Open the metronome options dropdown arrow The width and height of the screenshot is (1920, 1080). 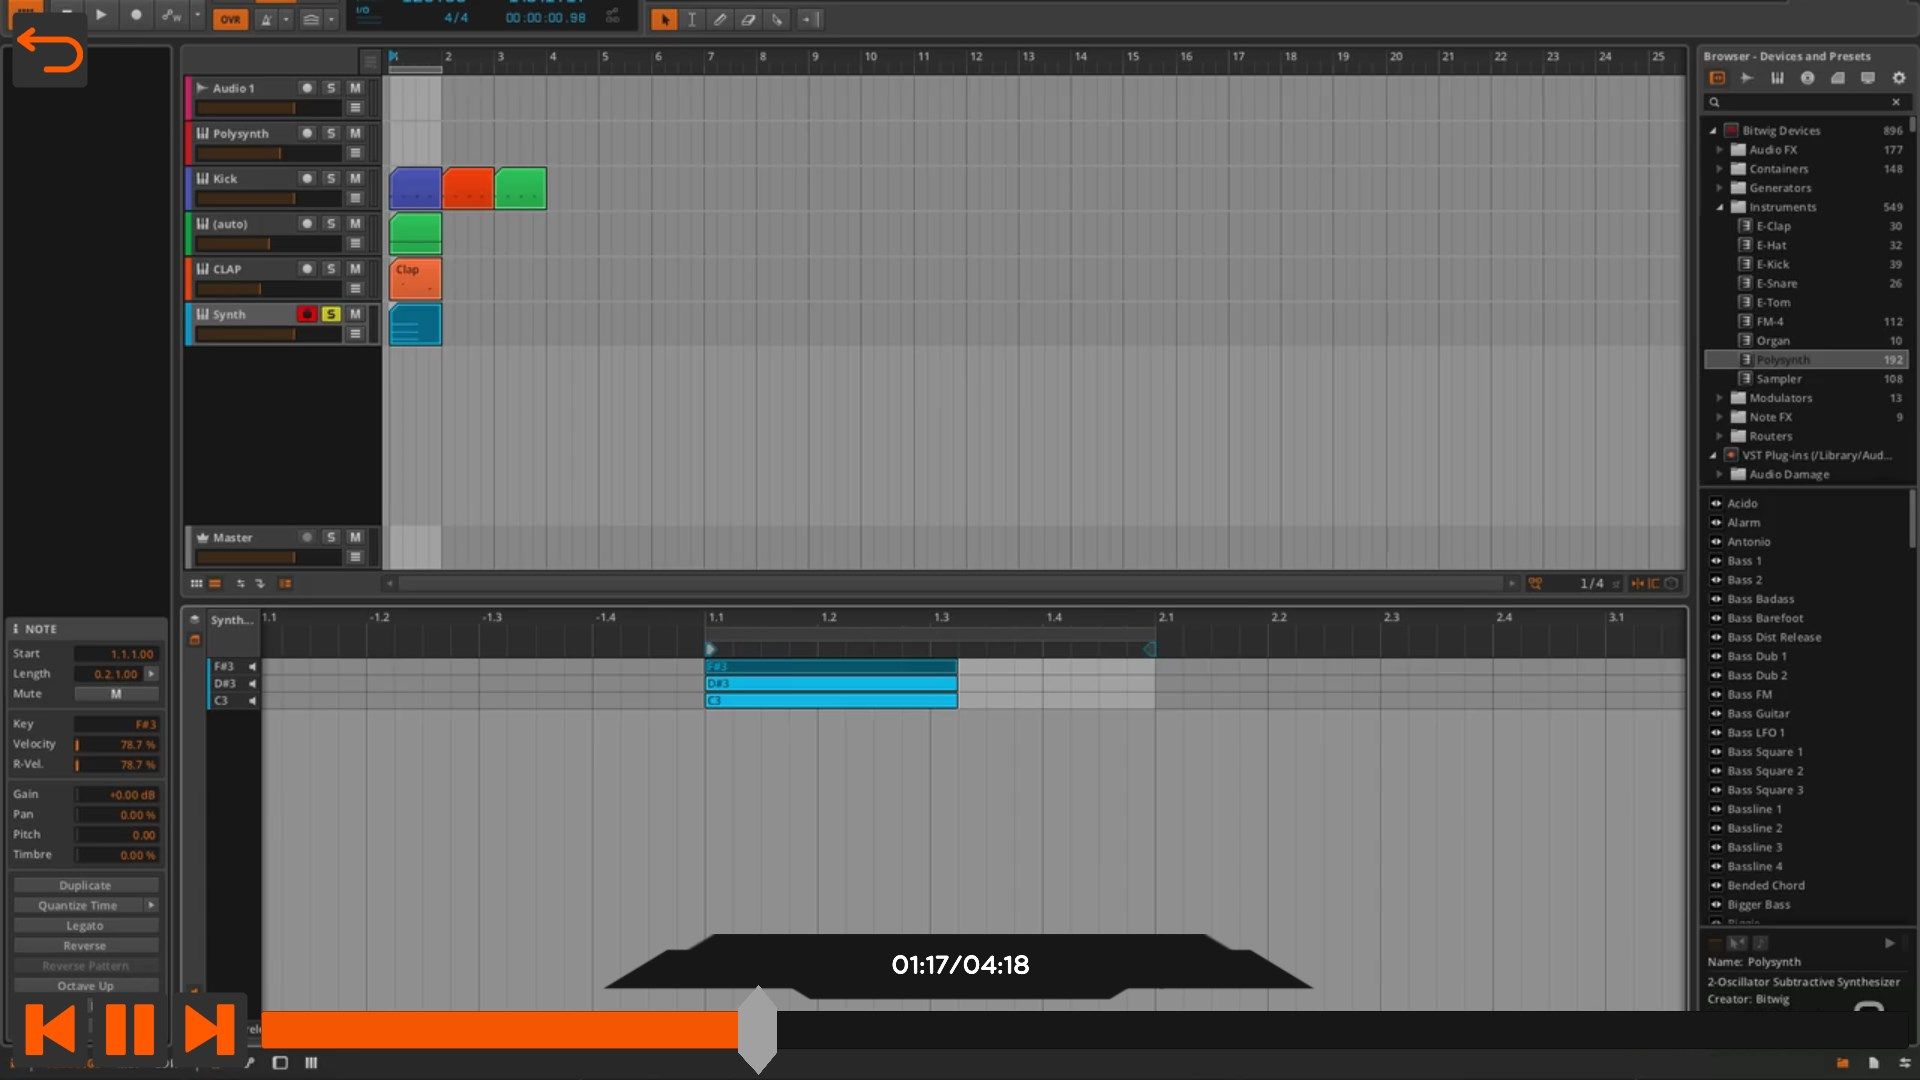tap(286, 19)
